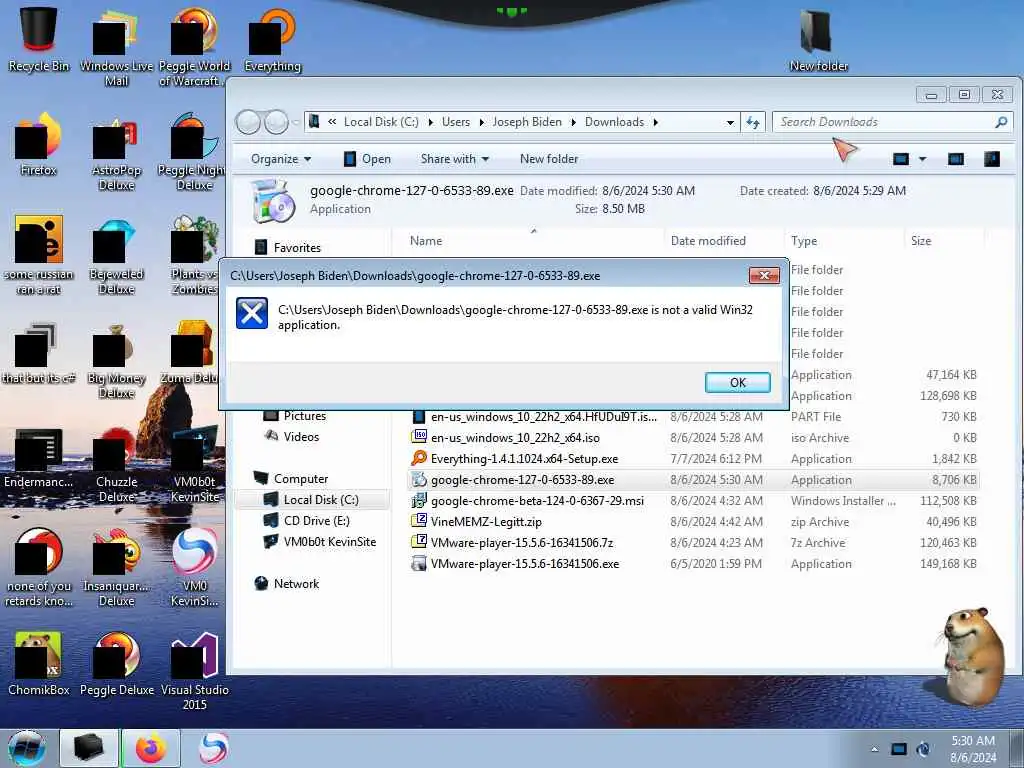Click New folder in Explorer toolbar
The width and height of the screenshot is (1024, 768).
549,159
